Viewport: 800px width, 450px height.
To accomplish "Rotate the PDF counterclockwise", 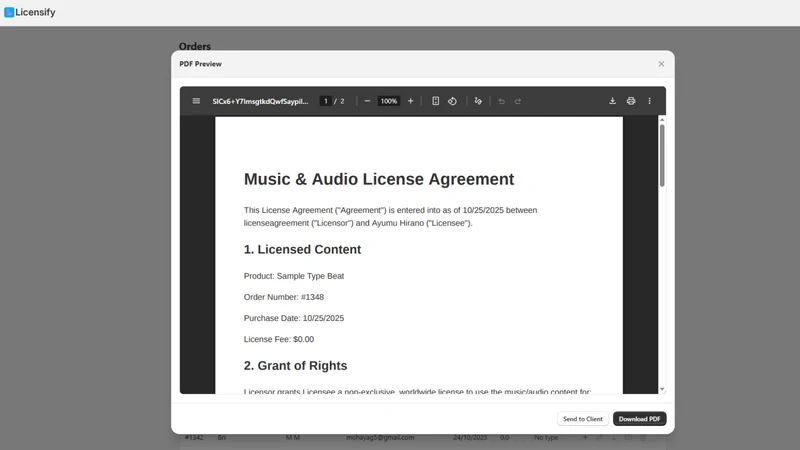I will pyautogui.click(x=452, y=101).
